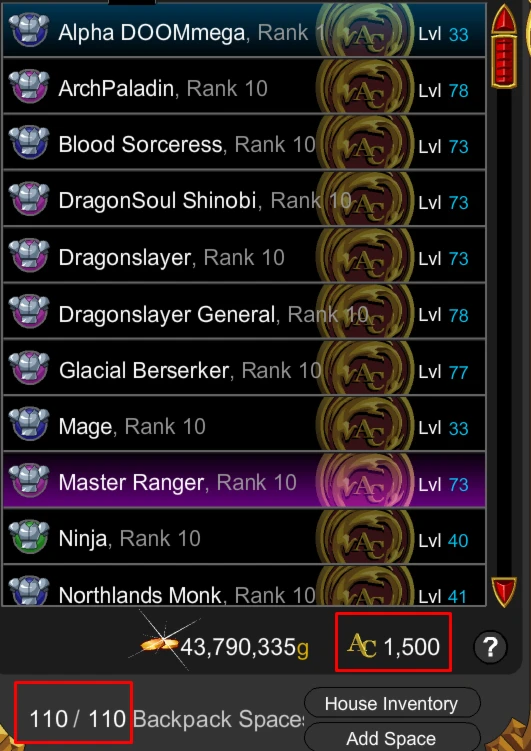531x751 pixels.
Task: Click the red up arrow of the scrollbar
Action: [504, 19]
